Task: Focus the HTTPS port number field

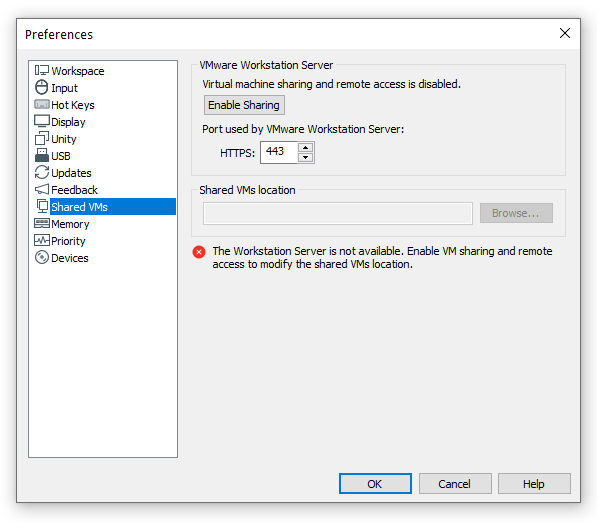Action: click(279, 152)
